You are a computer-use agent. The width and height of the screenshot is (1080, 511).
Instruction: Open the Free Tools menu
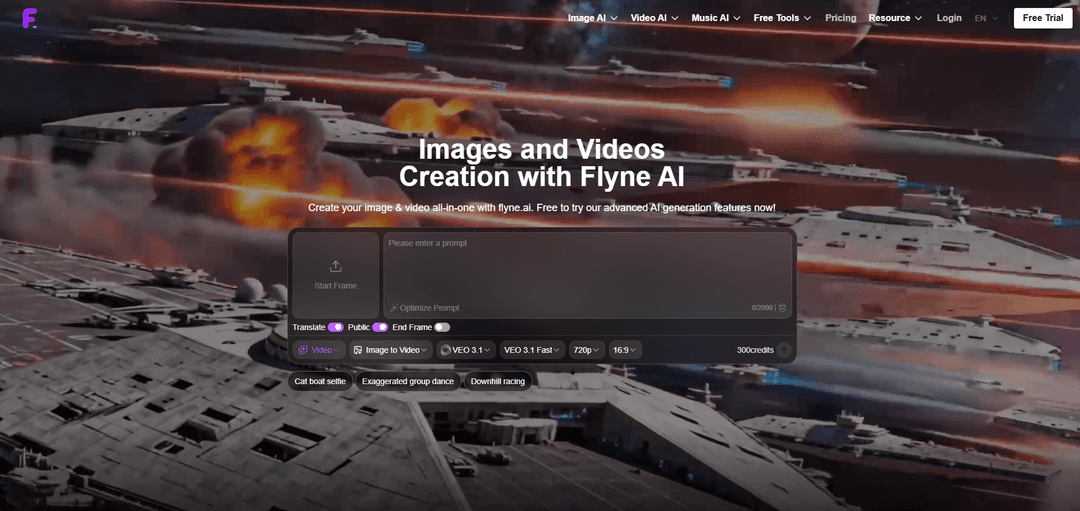782,18
